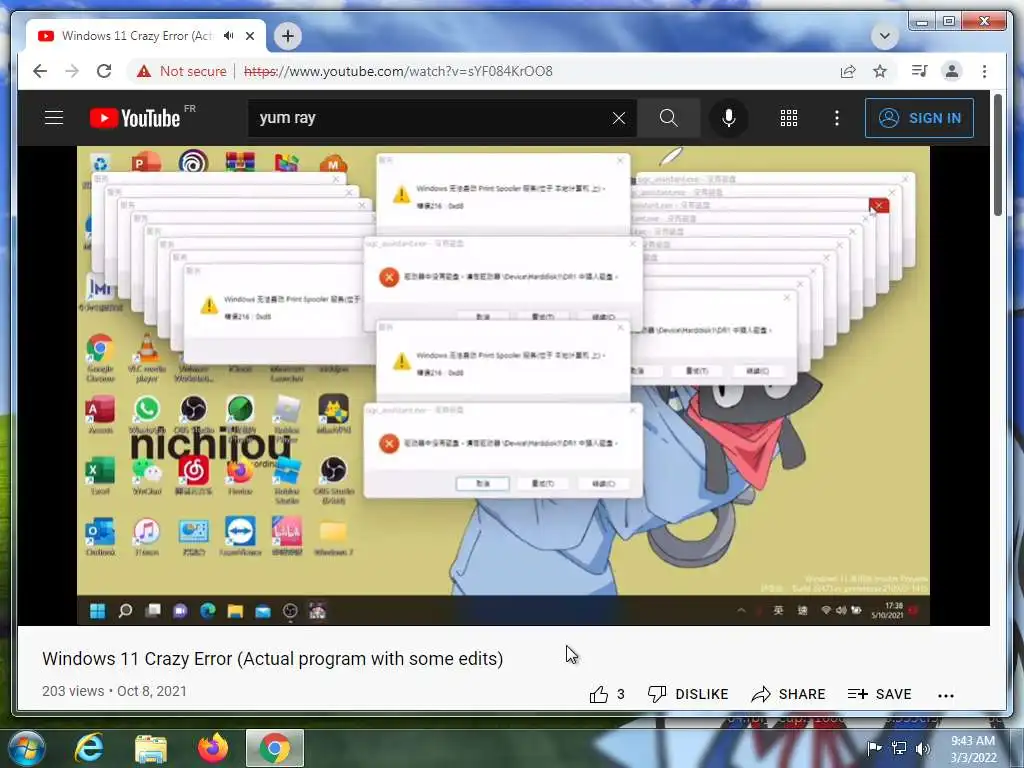Open the YouTube apps grid
Screen dimensions: 1024x768
click(788, 118)
